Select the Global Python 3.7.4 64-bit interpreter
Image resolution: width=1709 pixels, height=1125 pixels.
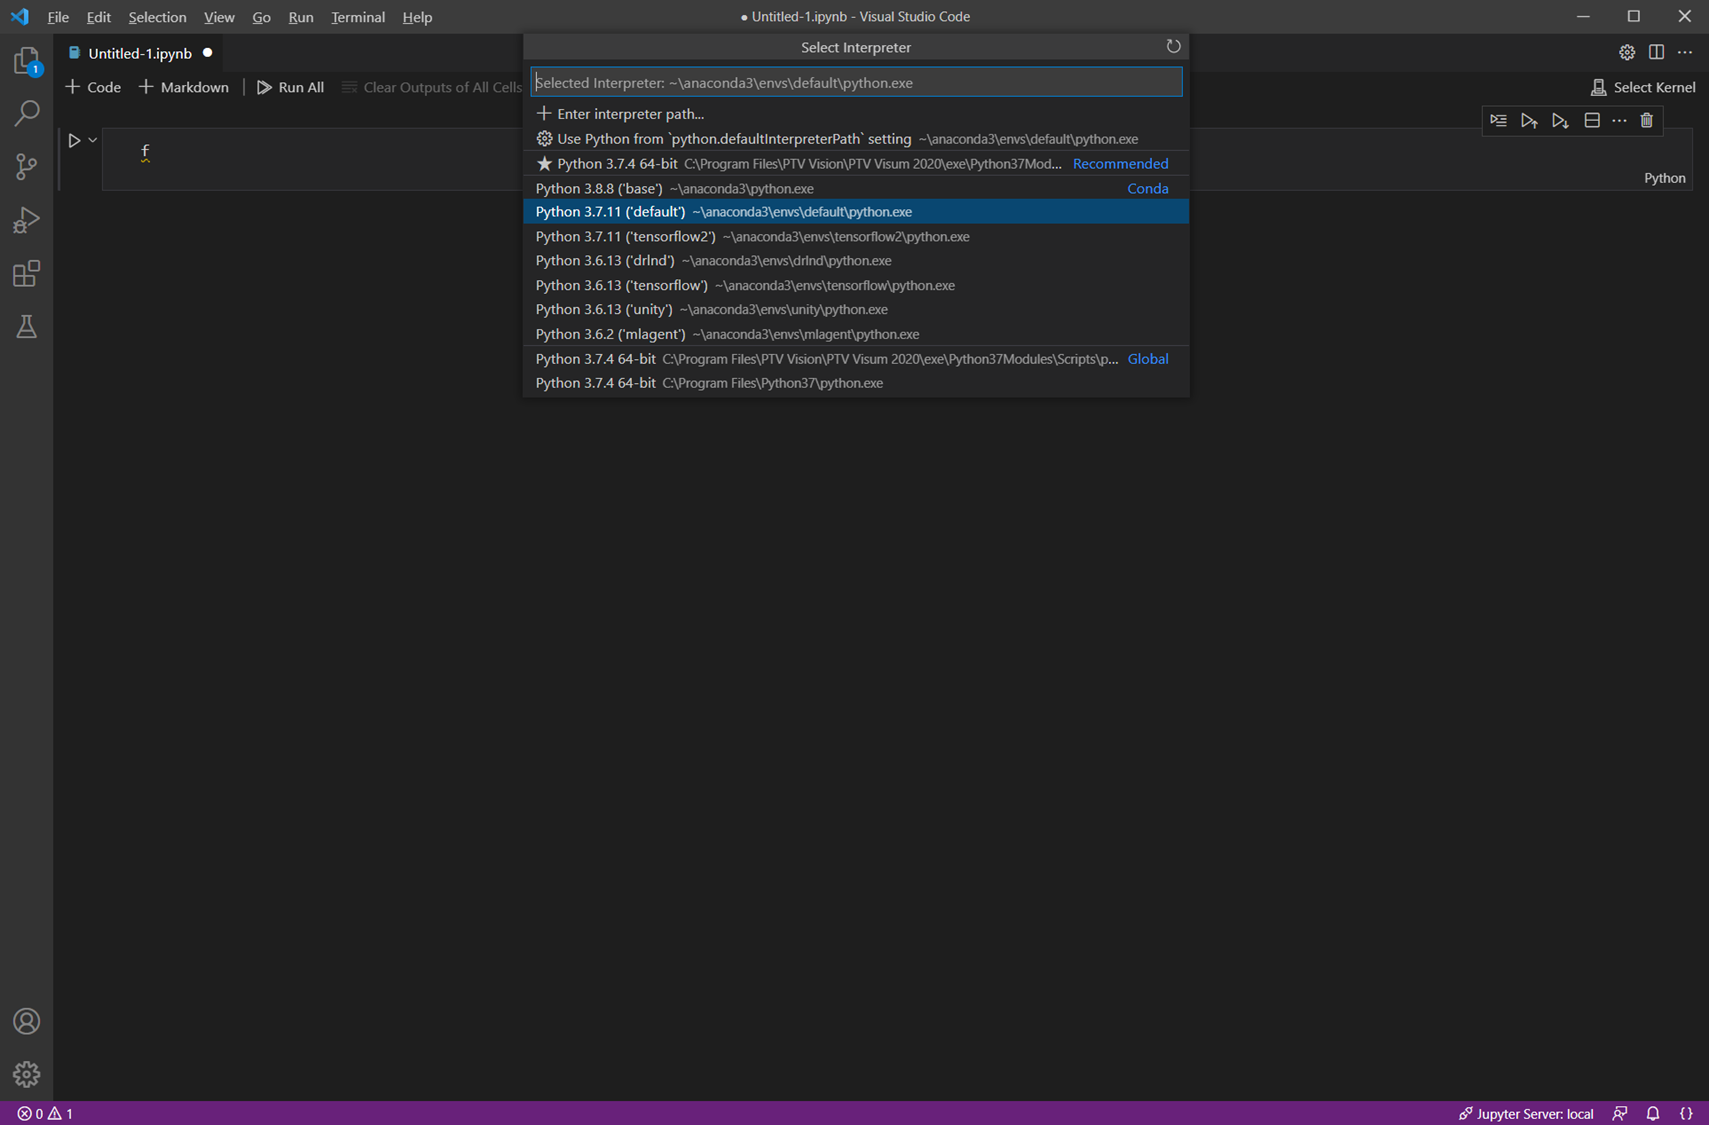(x=856, y=359)
